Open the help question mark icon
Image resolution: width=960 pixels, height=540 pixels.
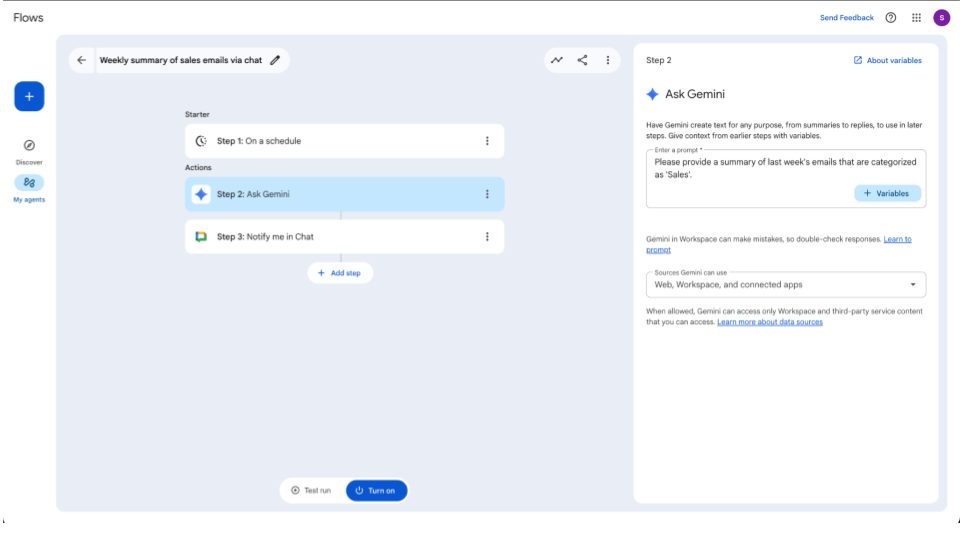point(891,18)
